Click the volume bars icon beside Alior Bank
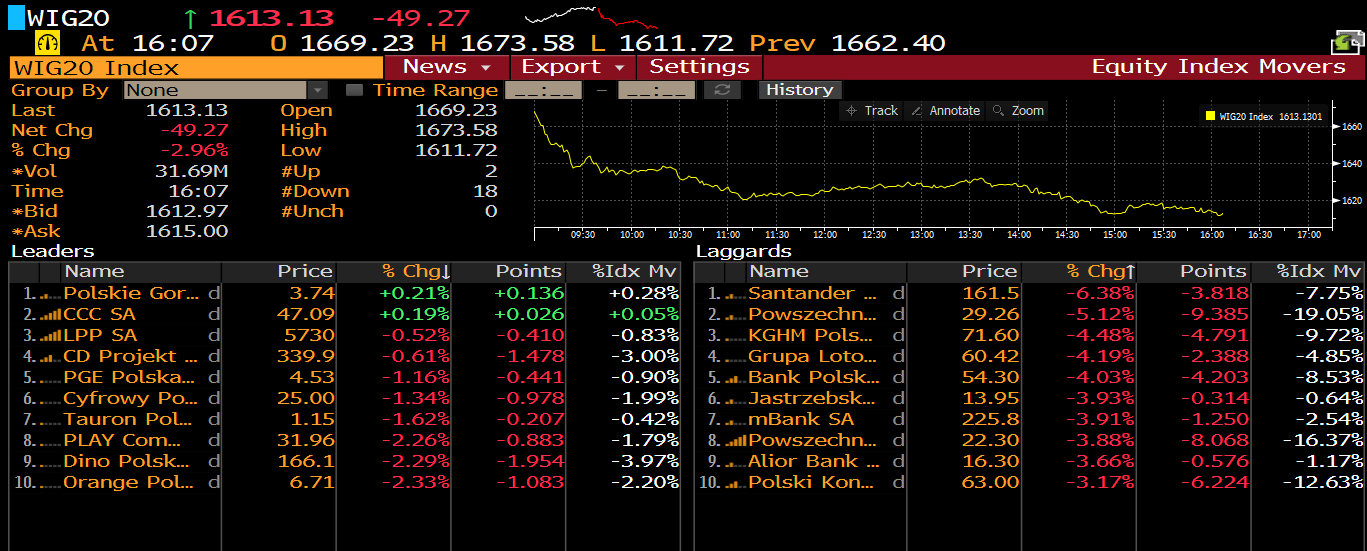The width and height of the screenshot is (1367, 551). coord(735,462)
